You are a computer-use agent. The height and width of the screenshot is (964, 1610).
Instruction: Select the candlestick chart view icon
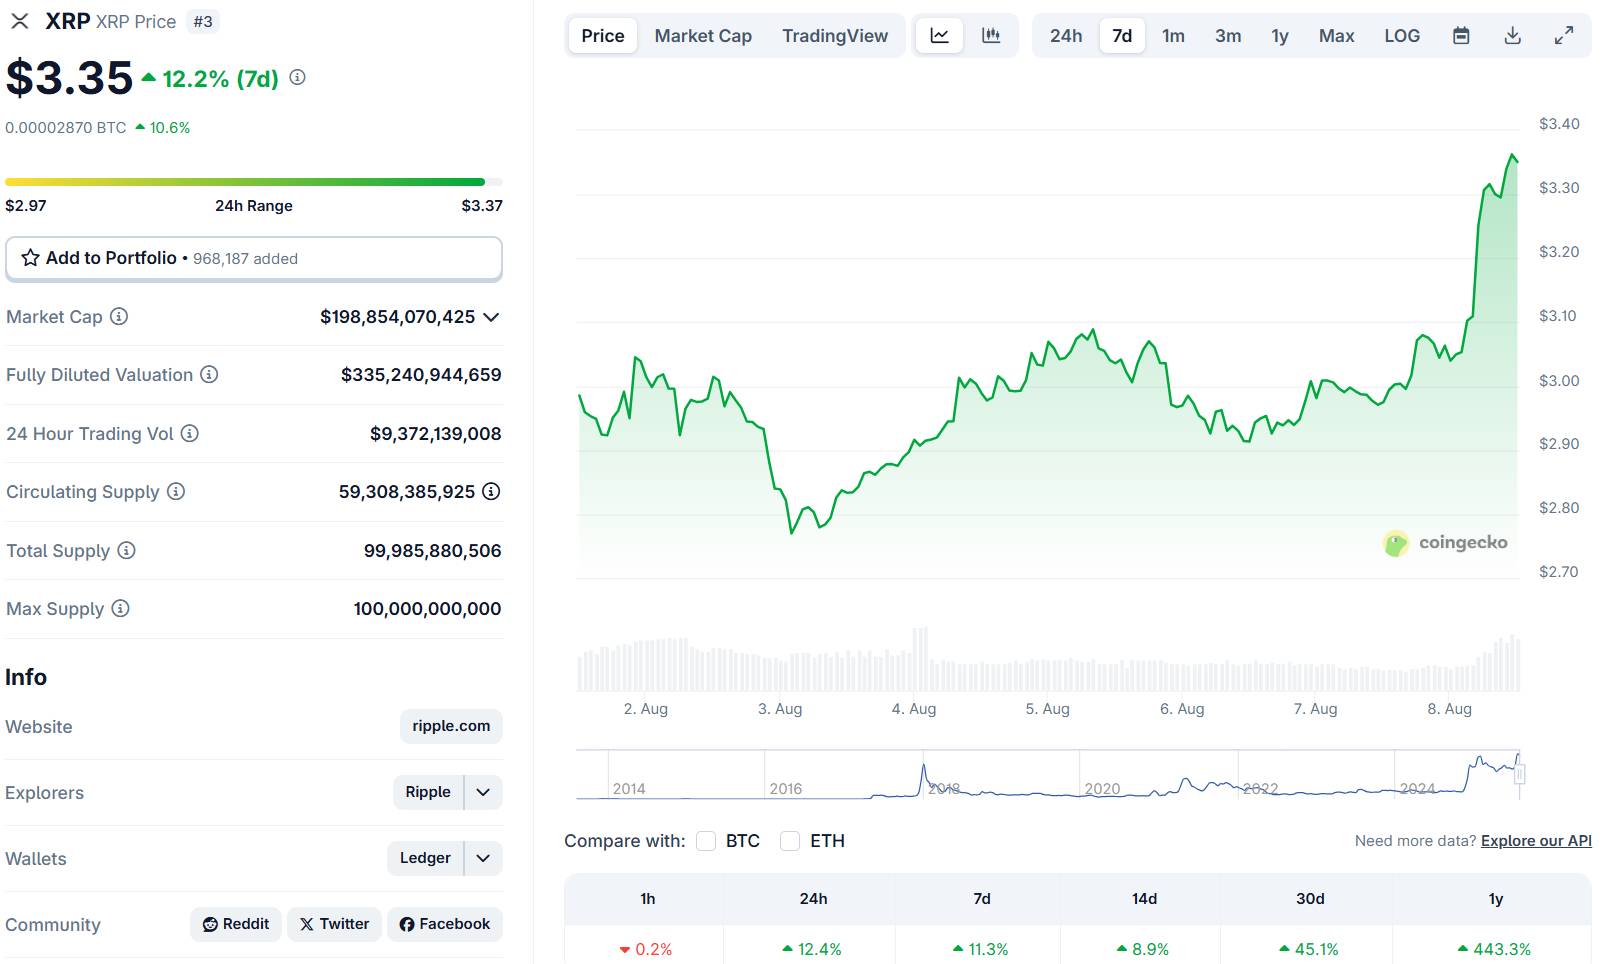point(991,36)
